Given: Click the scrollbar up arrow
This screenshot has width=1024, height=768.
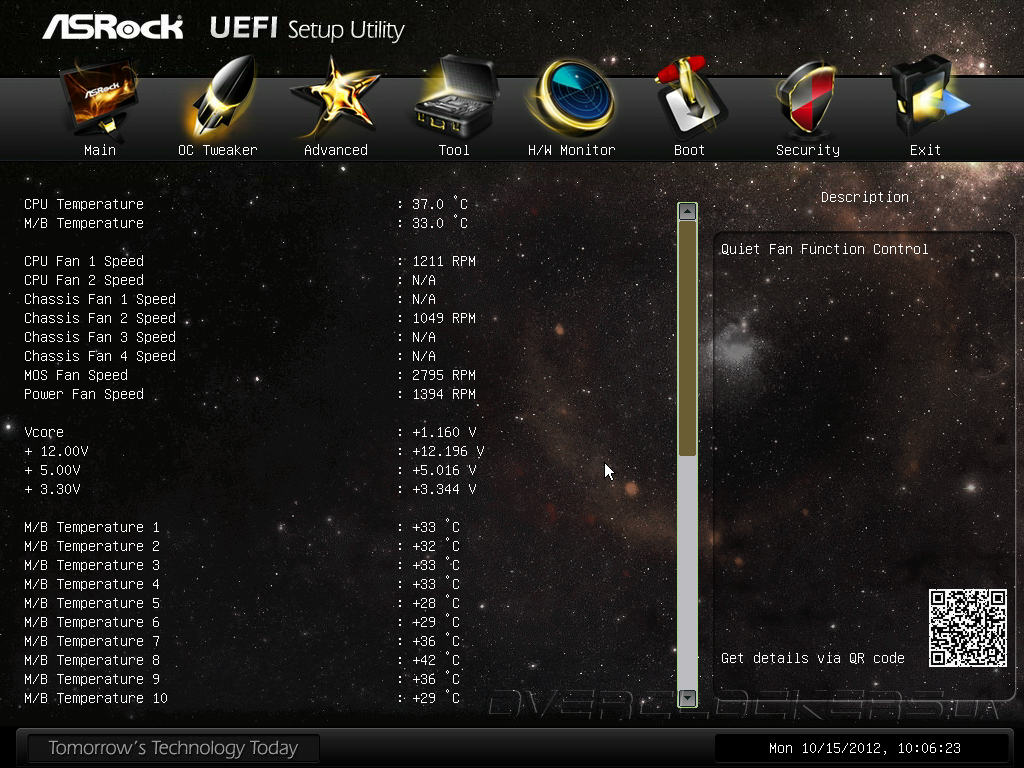Looking at the screenshot, I should coord(687,212).
